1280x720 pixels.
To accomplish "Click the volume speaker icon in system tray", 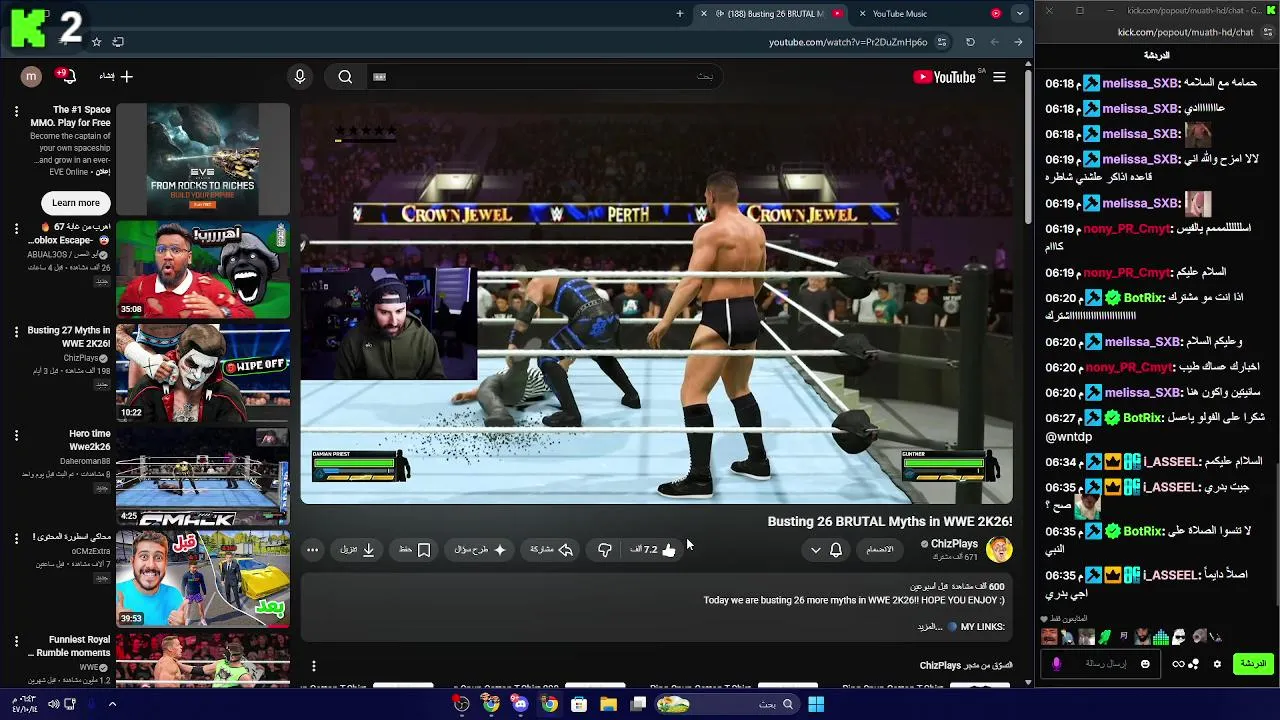I will (x=53, y=704).
